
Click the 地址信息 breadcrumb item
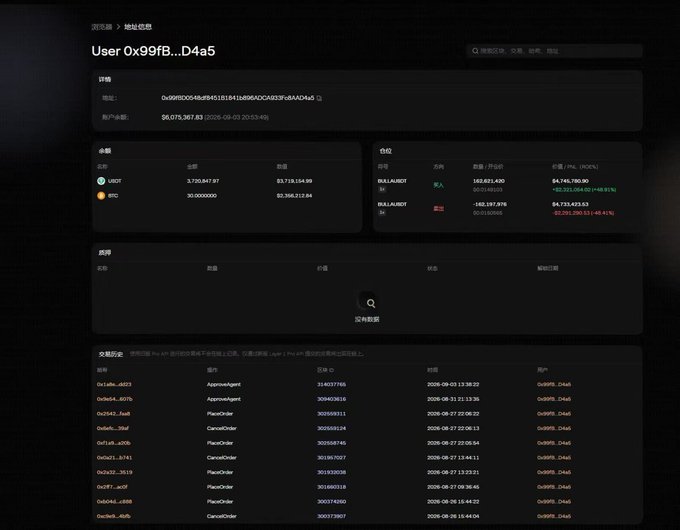pos(138,27)
